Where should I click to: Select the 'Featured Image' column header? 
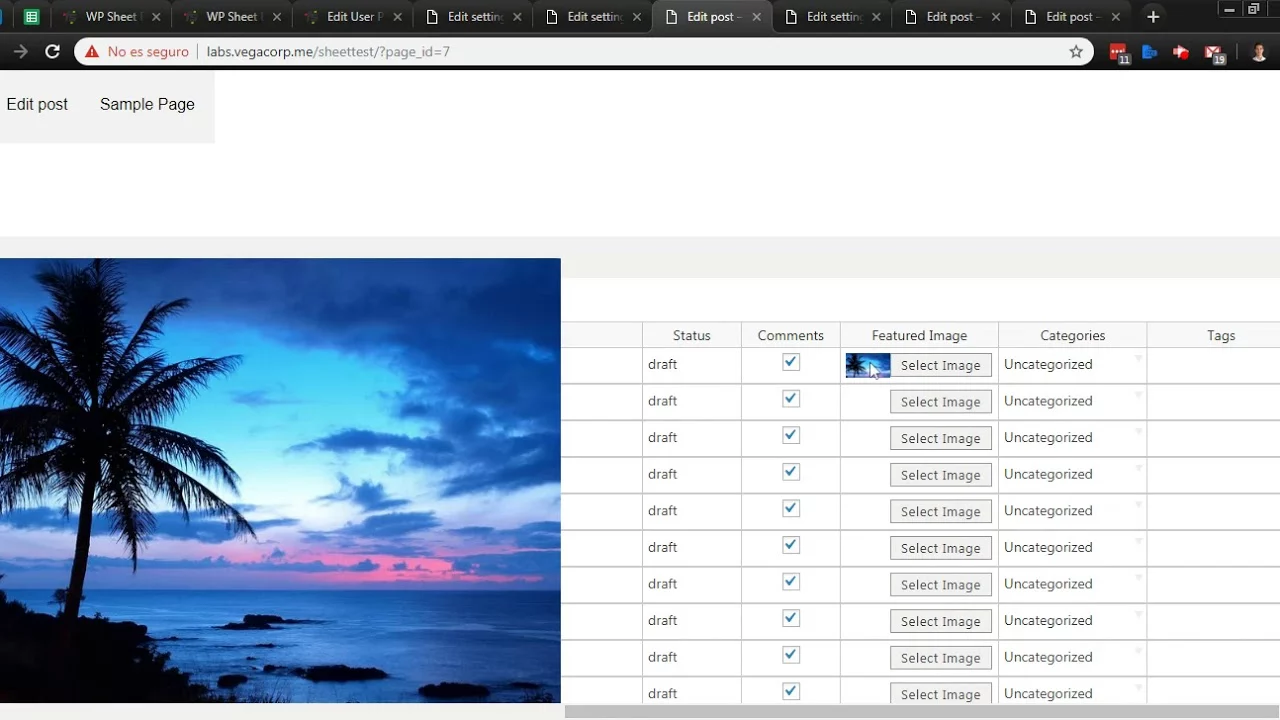tap(919, 336)
